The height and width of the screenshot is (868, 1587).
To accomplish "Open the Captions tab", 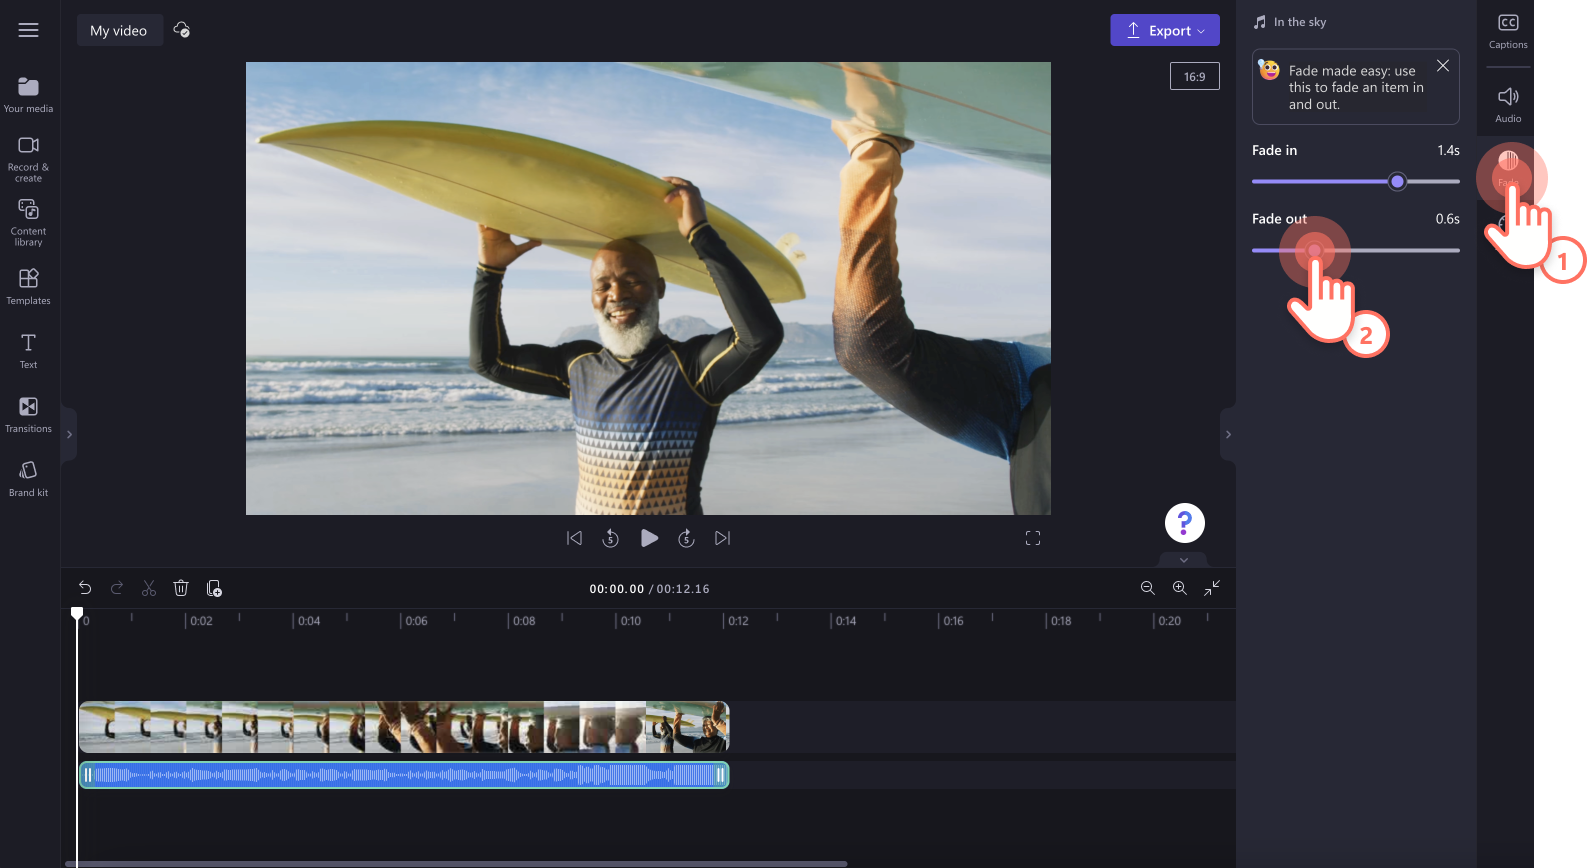I will coord(1508,32).
